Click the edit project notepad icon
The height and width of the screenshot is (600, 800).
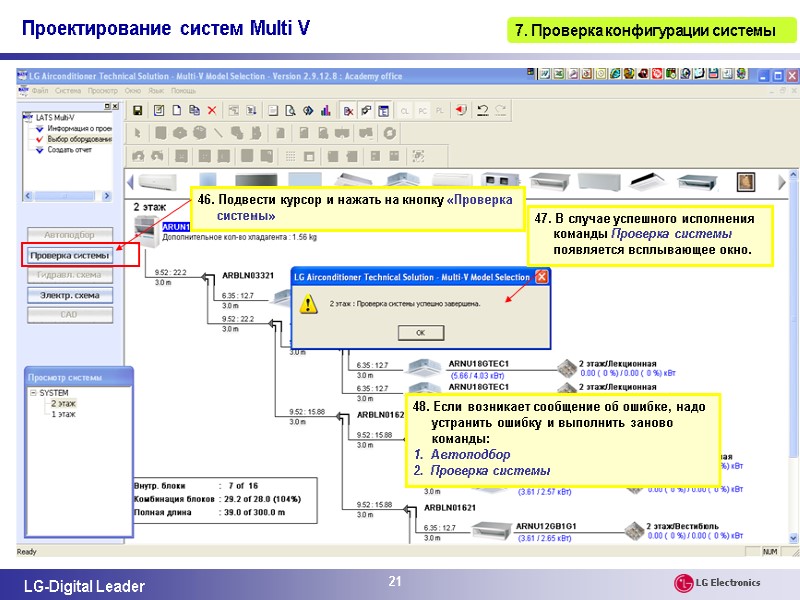coord(159,110)
